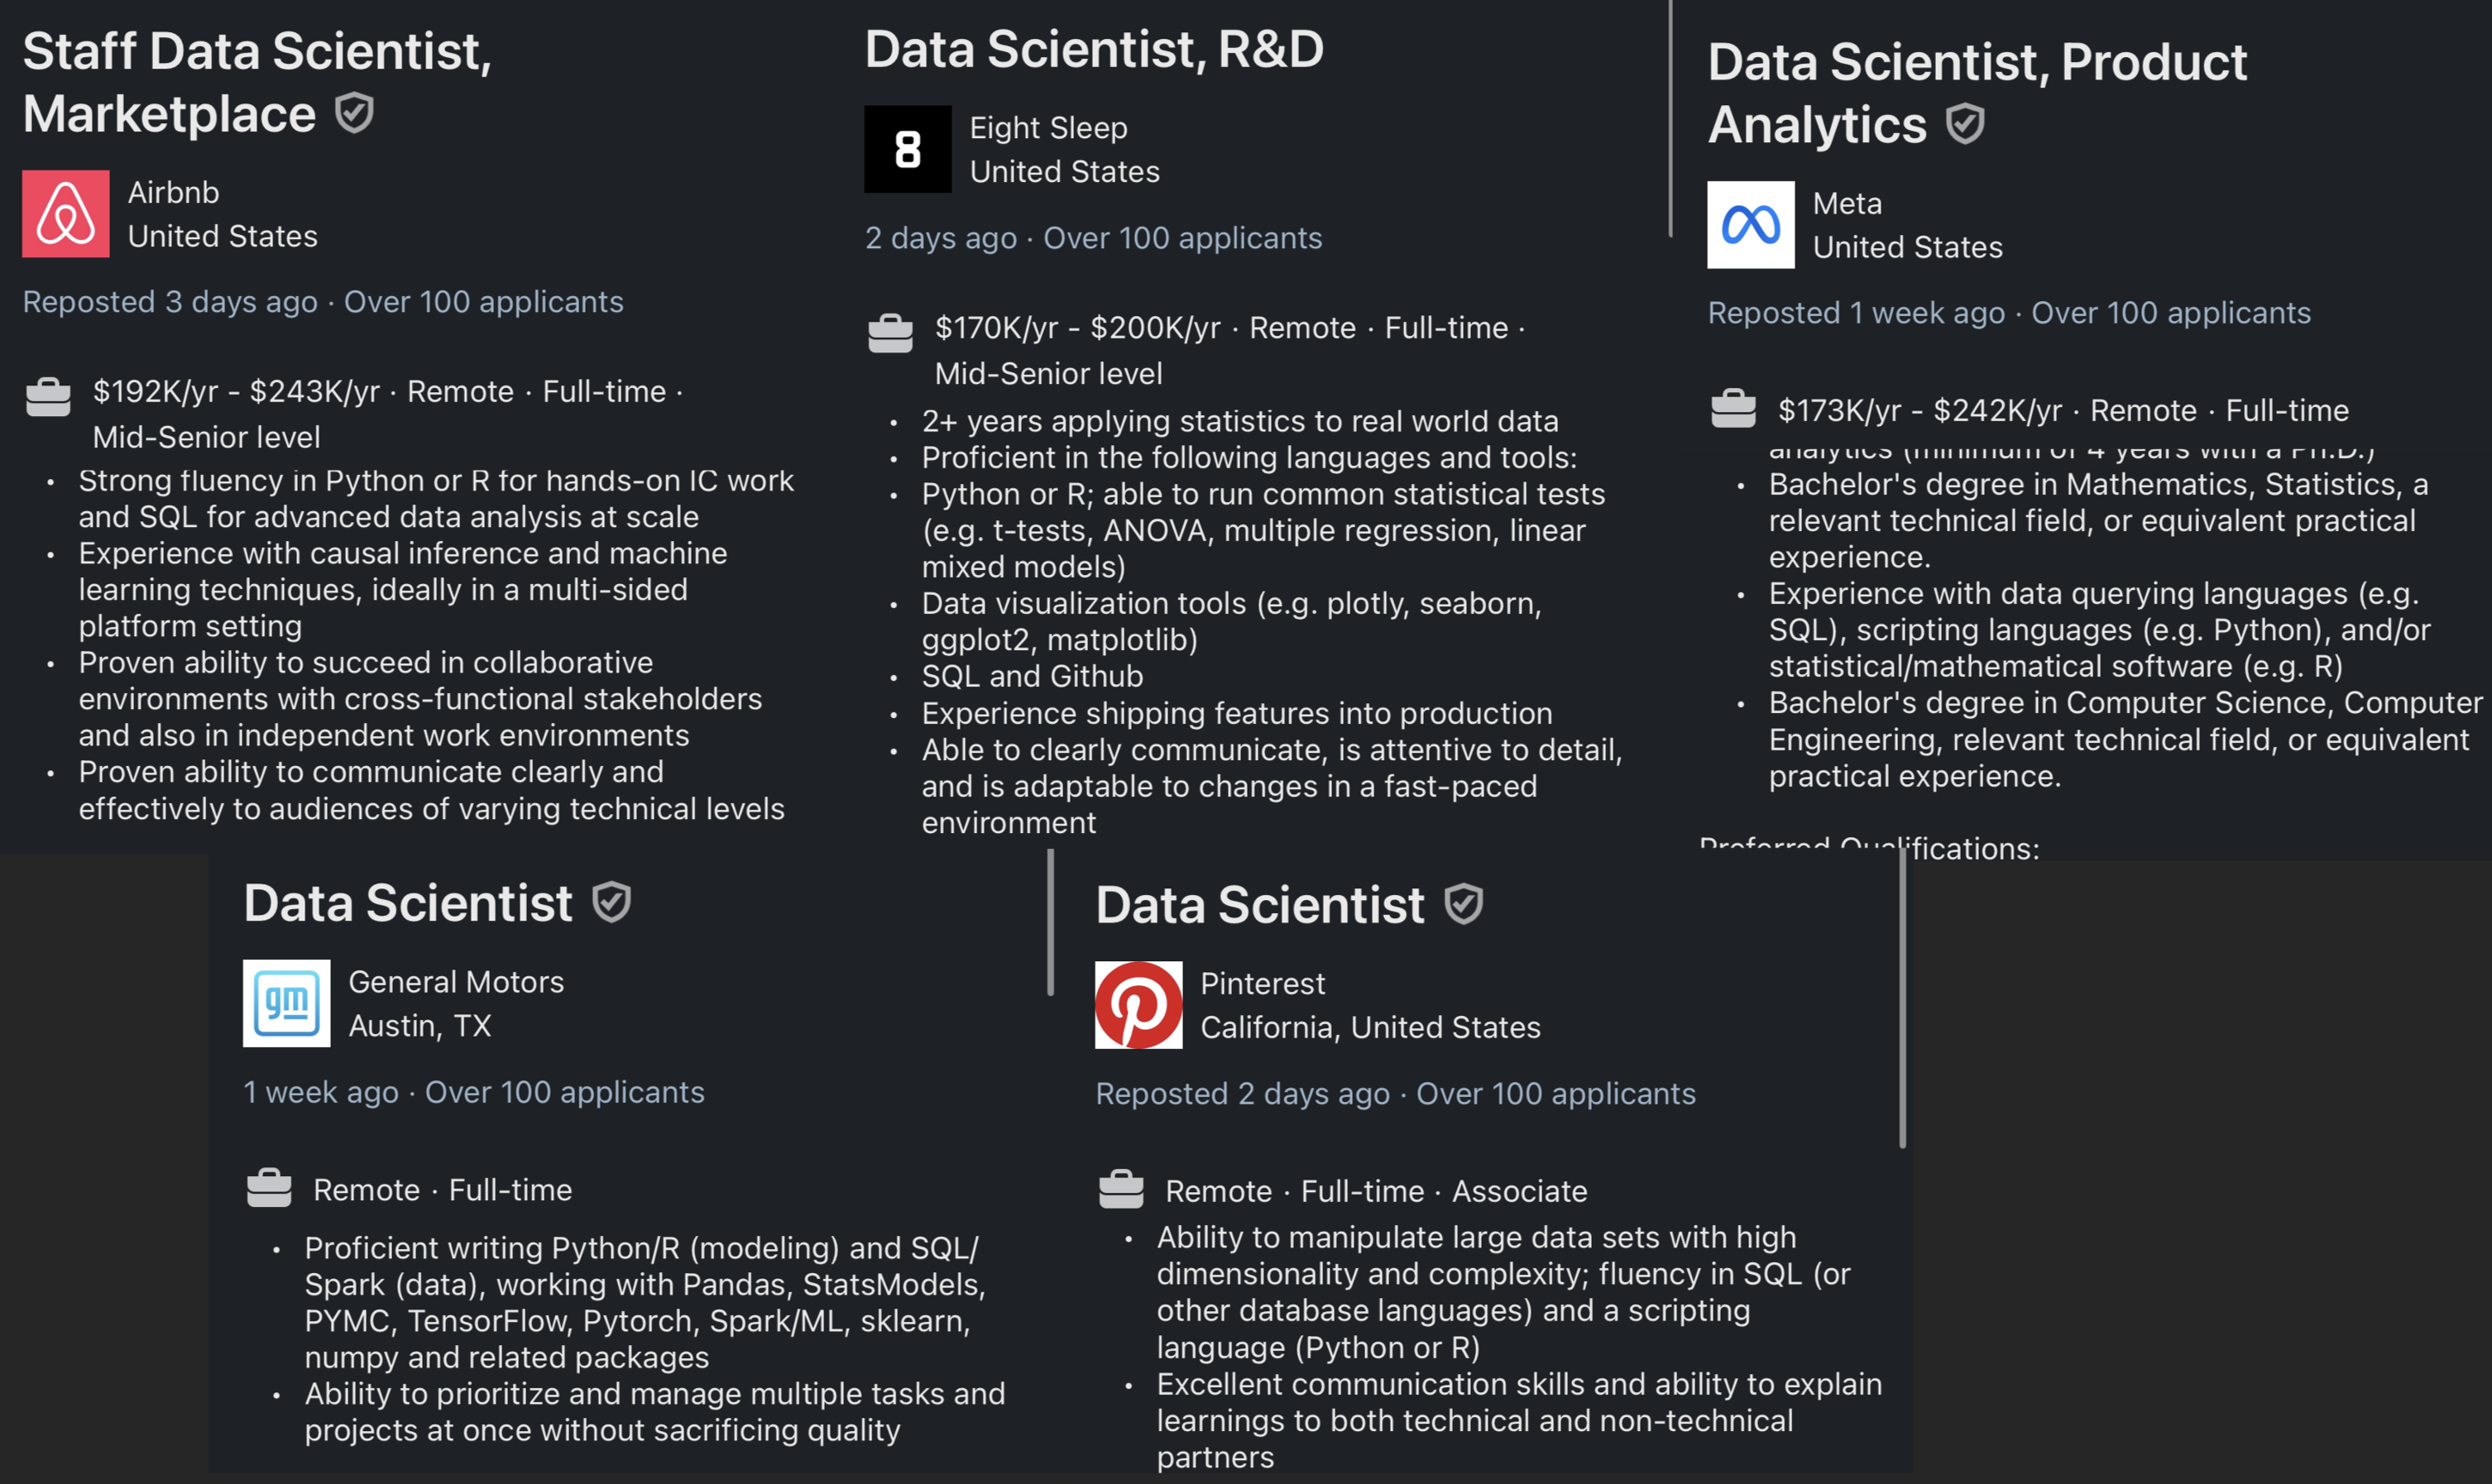Open the General Motors company page
Viewport: 2492px width, 1484px height.
(456, 982)
